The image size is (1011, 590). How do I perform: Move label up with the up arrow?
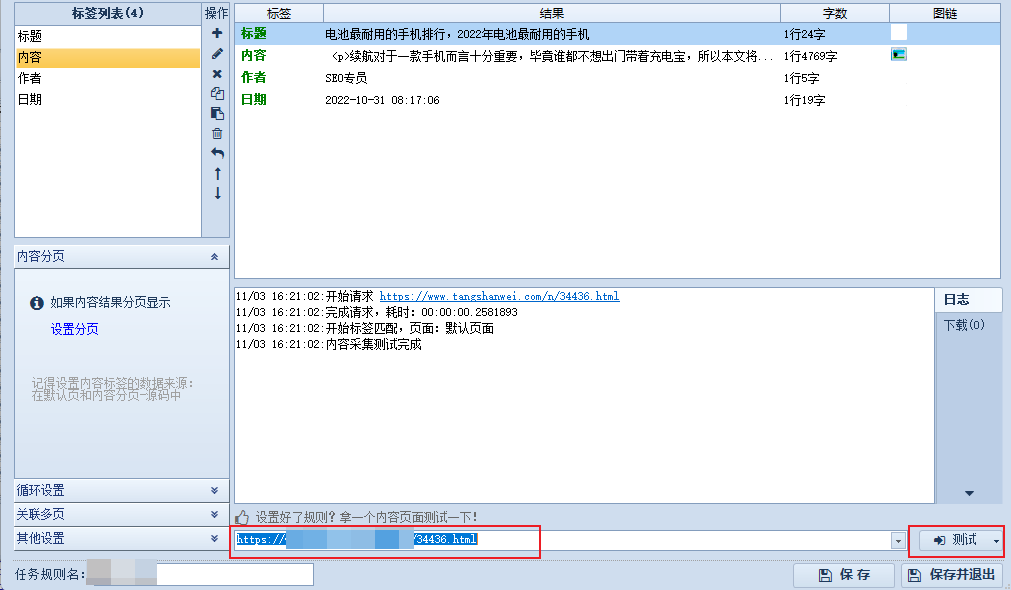tap(217, 173)
